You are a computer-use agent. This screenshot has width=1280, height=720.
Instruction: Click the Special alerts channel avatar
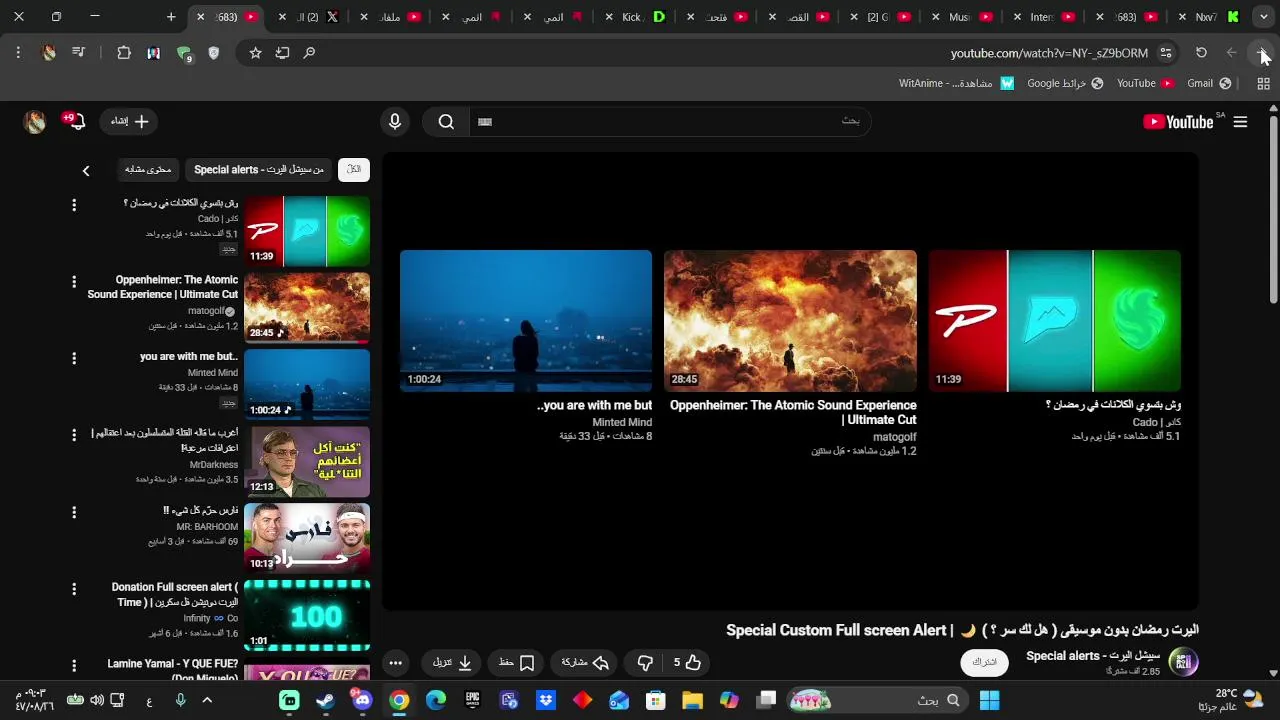tap(1184, 661)
